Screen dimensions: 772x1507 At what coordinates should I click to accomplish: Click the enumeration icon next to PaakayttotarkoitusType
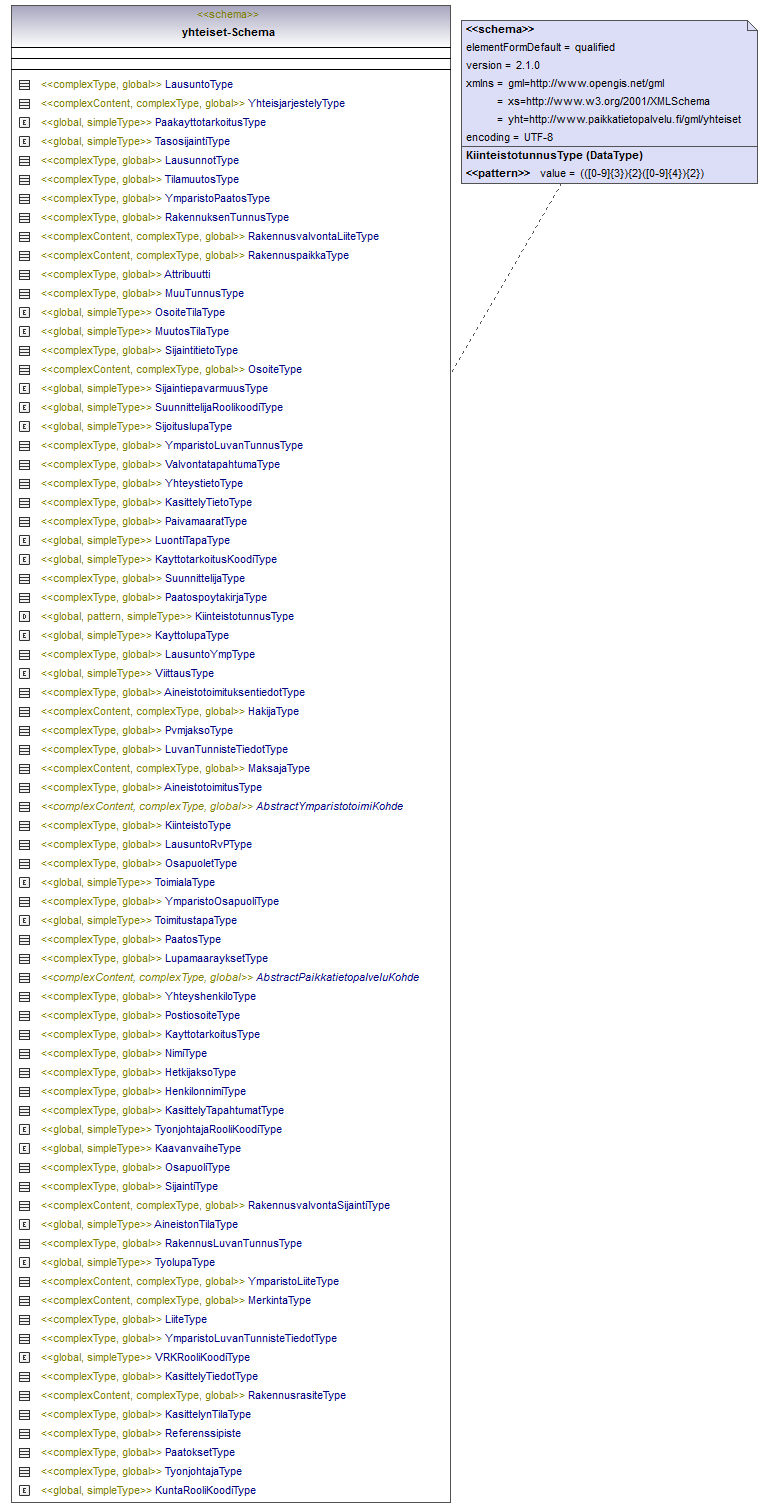[25, 123]
